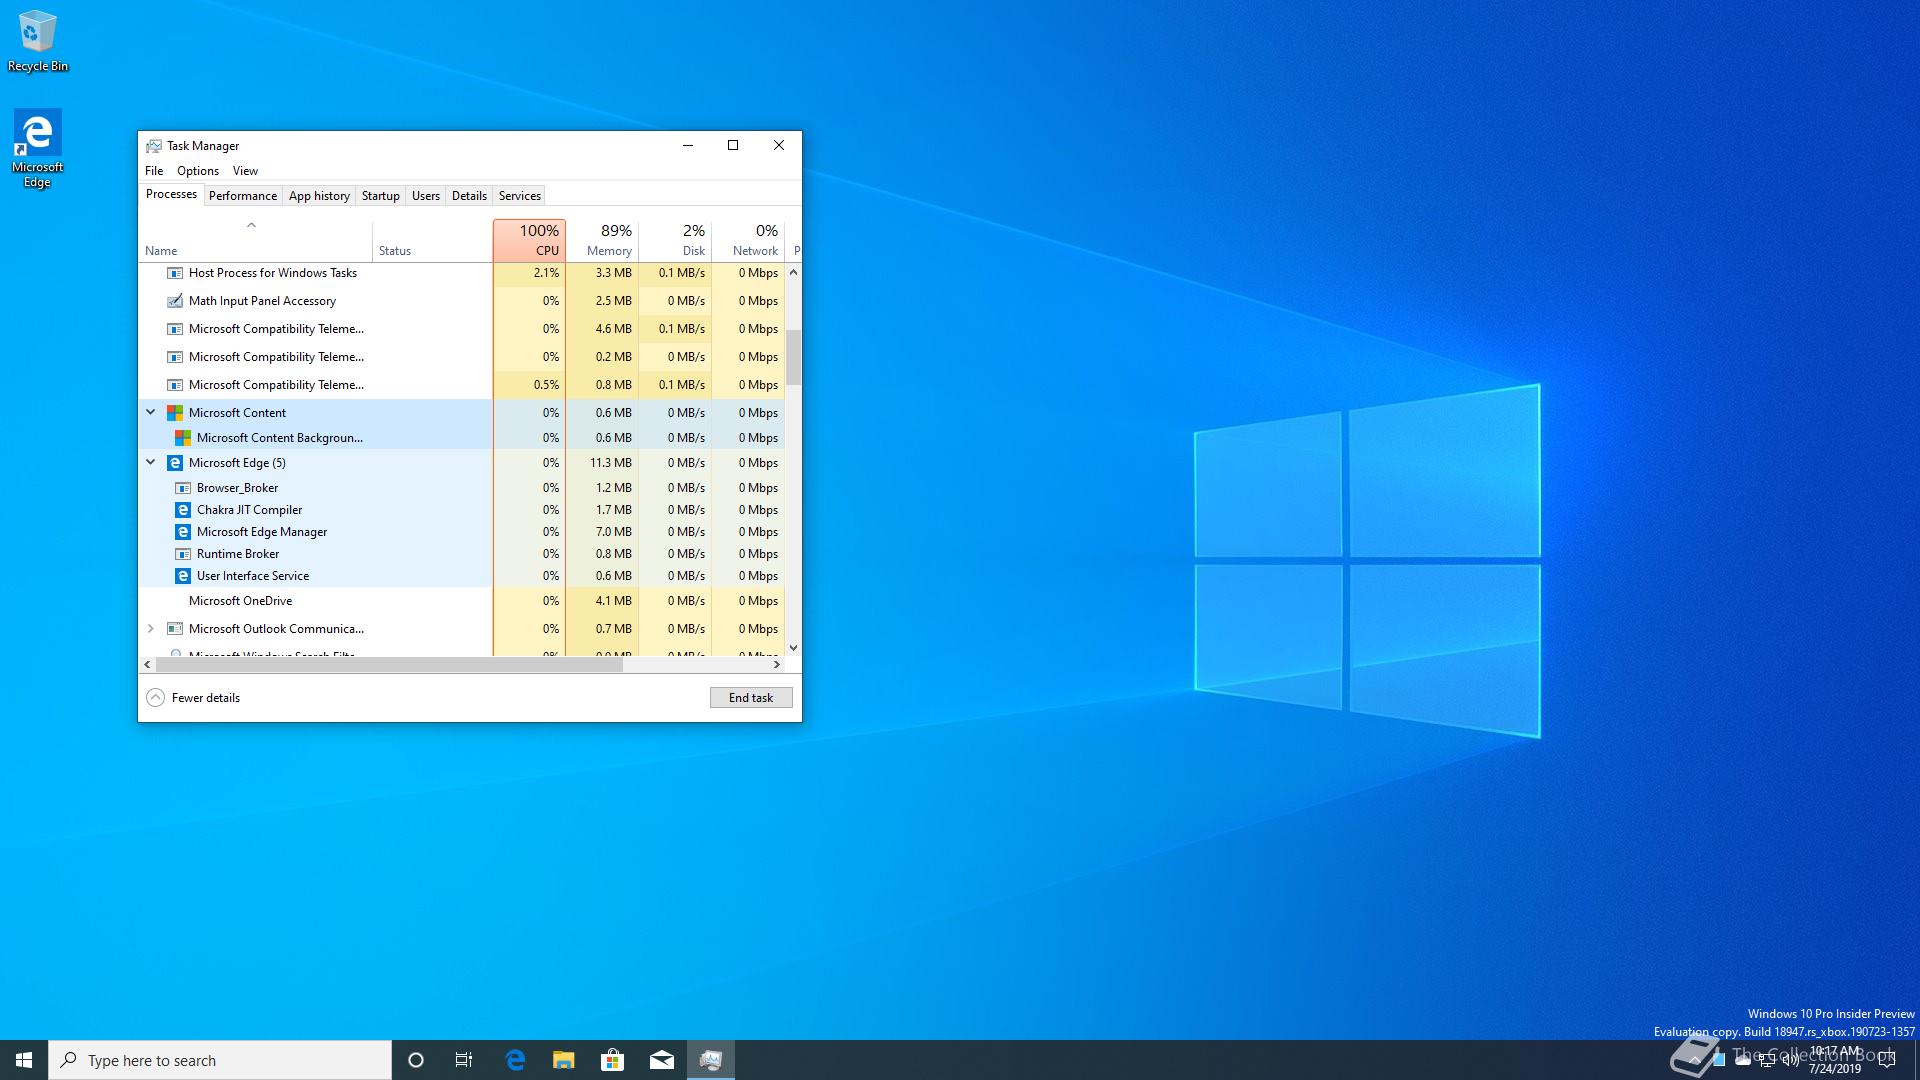This screenshot has width=1920, height=1080.
Task: Sort by the Network column header
Action: (748, 240)
